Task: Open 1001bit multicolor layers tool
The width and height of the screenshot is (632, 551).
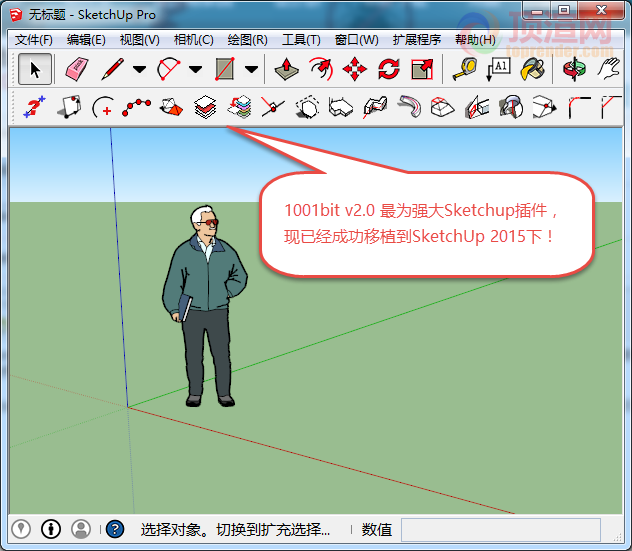Action: coord(239,107)
